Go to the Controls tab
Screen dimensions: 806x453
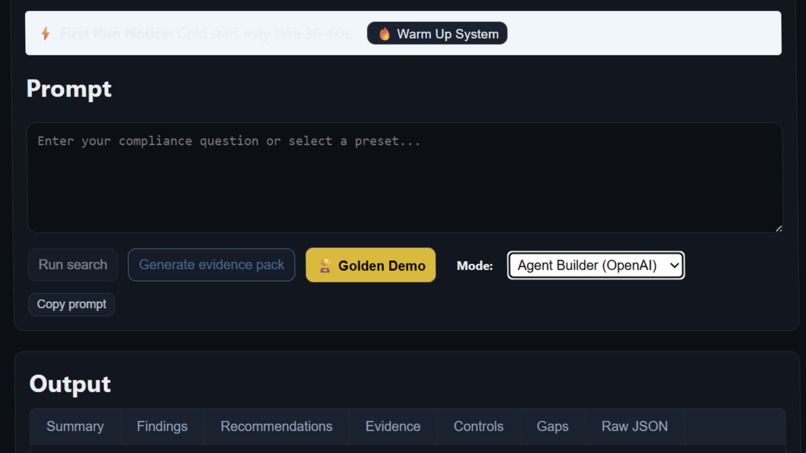478,426
